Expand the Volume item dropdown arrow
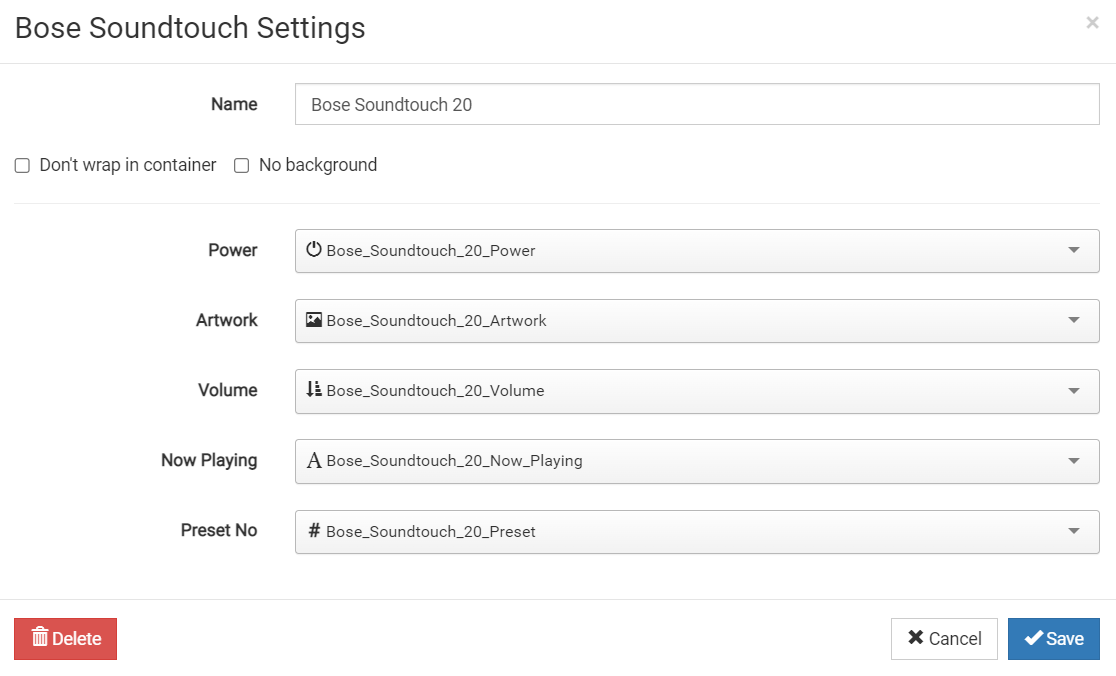Viewport: 1116px width, 676px height. (1074, 391)
